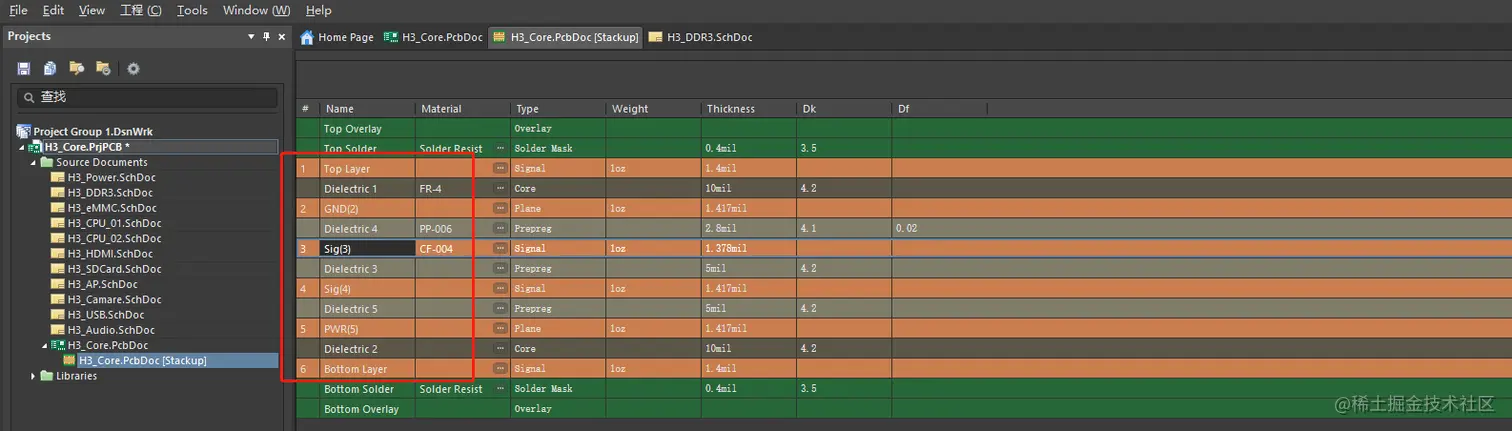Click the Compile documents icon in Projects toolbar
Screen dimensions: 1512x431
[x=50, y=68]
